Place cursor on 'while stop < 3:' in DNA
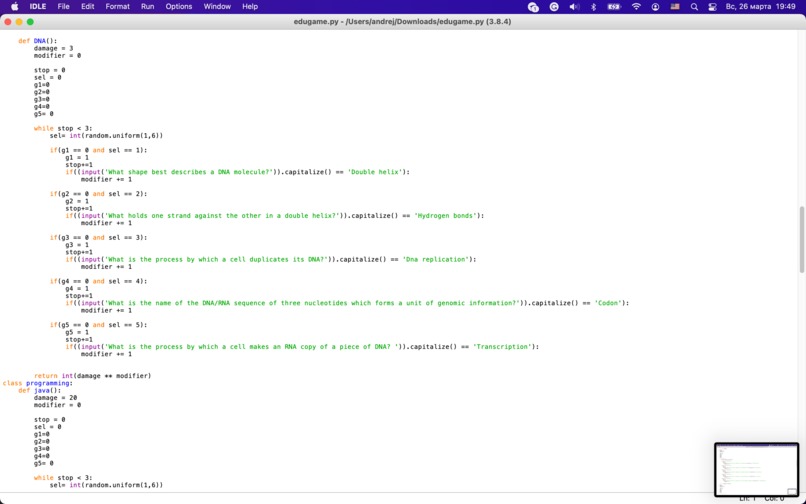The image size is (806, 504). pos(63,129)
